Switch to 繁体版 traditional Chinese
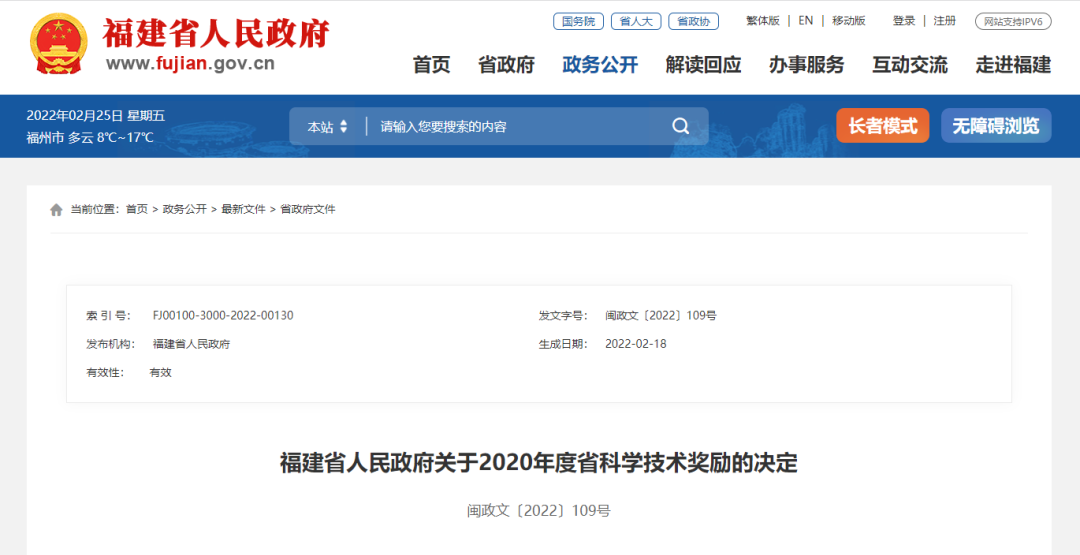 tap(762, 21)
